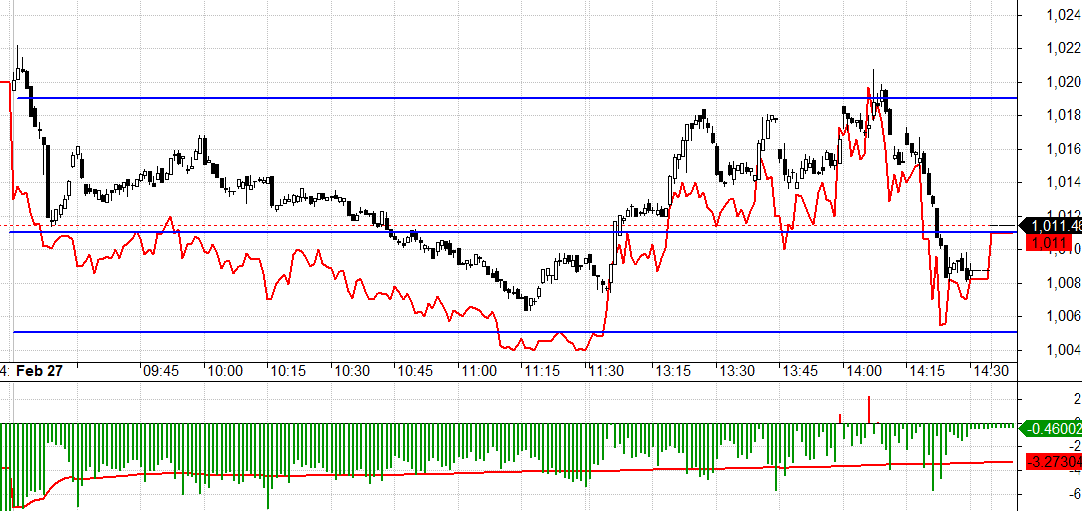
Task: Click the 10:30 time axis label
Action: (351, 371)
